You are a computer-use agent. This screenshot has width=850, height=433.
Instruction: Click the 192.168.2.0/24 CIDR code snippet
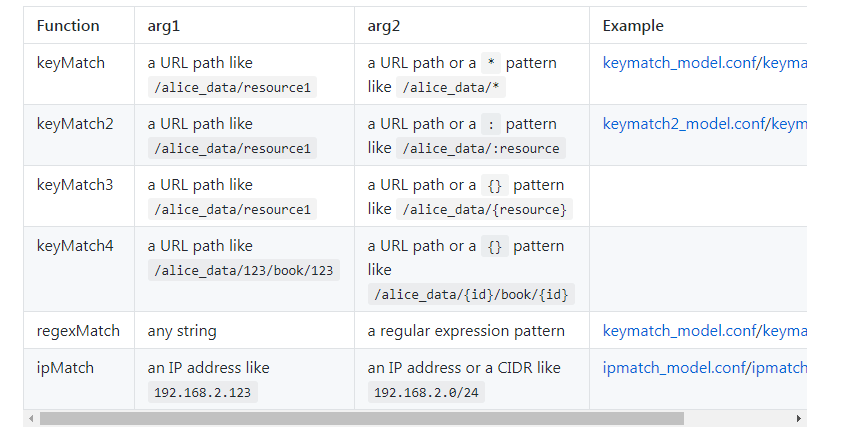427,393
